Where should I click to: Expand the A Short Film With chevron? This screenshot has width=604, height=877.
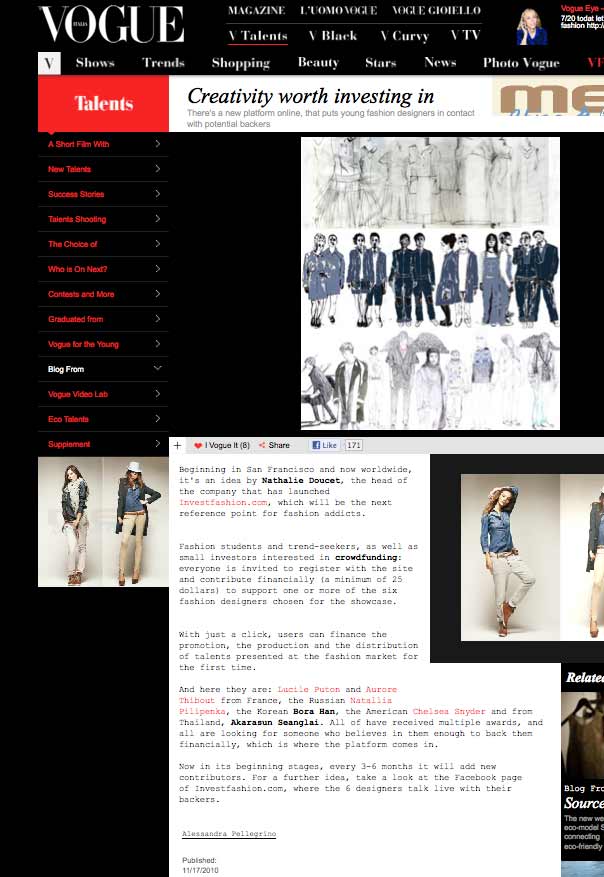click(158, 144)
